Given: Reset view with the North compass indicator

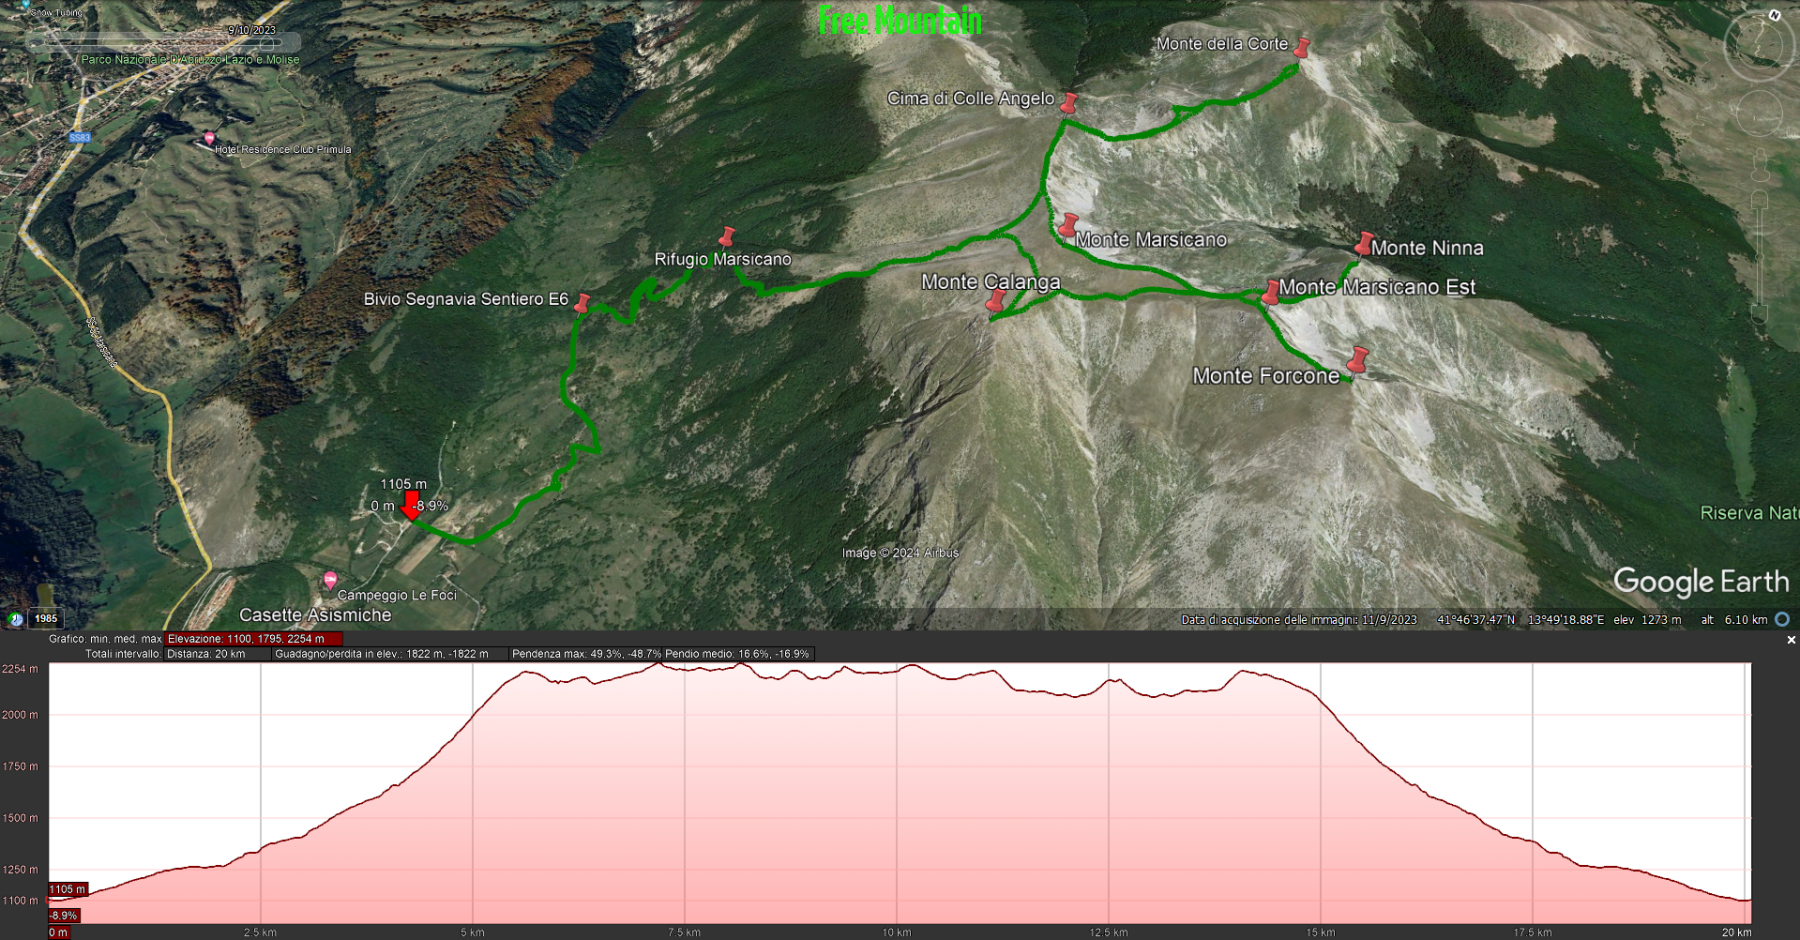Looking at the screenshot, I should coord(1774,15).
